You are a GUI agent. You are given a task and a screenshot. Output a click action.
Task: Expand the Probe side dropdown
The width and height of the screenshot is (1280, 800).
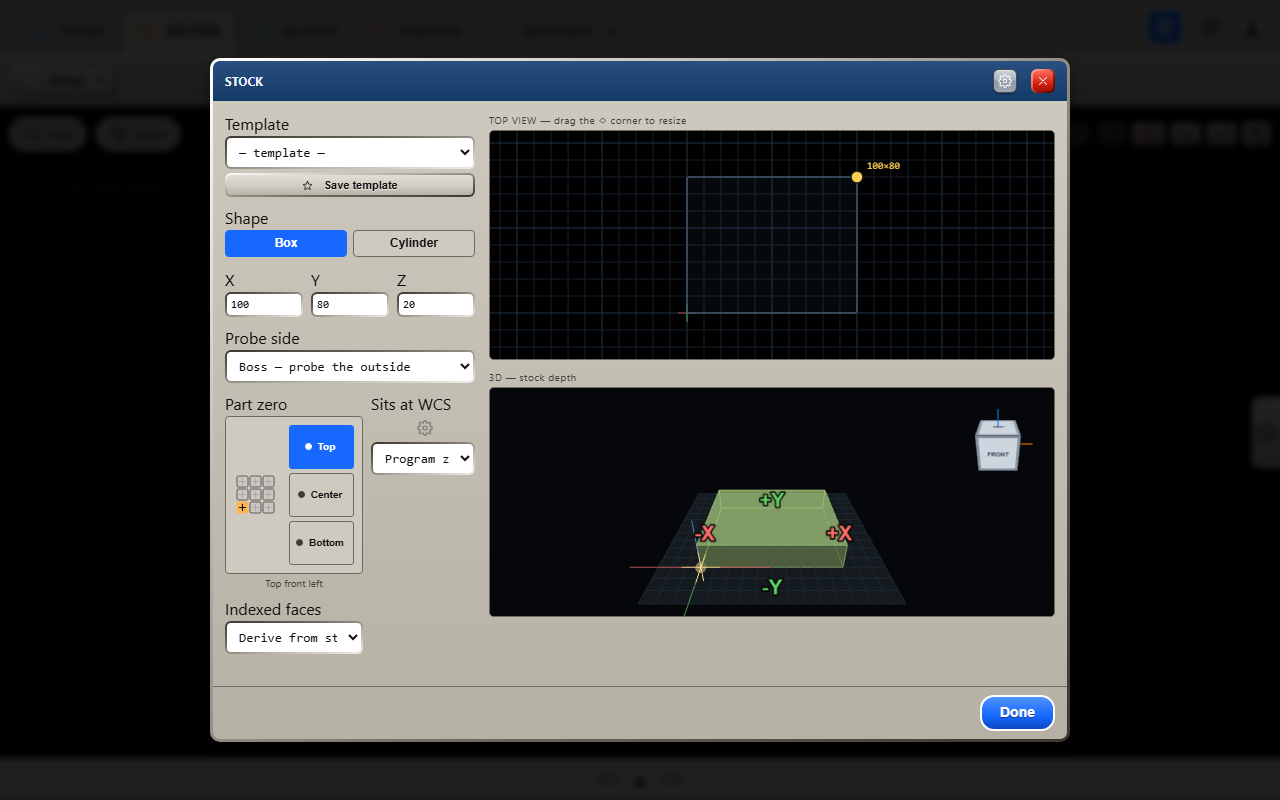(350, 367)
